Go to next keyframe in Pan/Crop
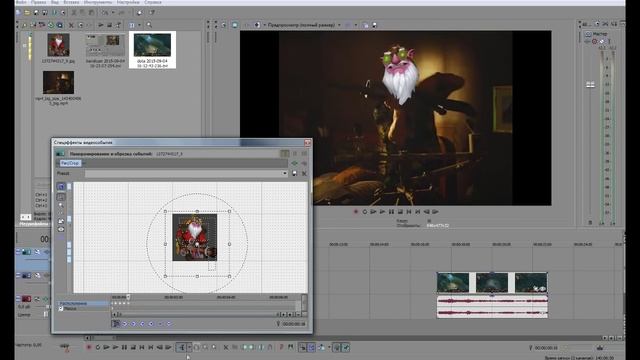Screen dimensions: 640x360 tap(142, 324)
